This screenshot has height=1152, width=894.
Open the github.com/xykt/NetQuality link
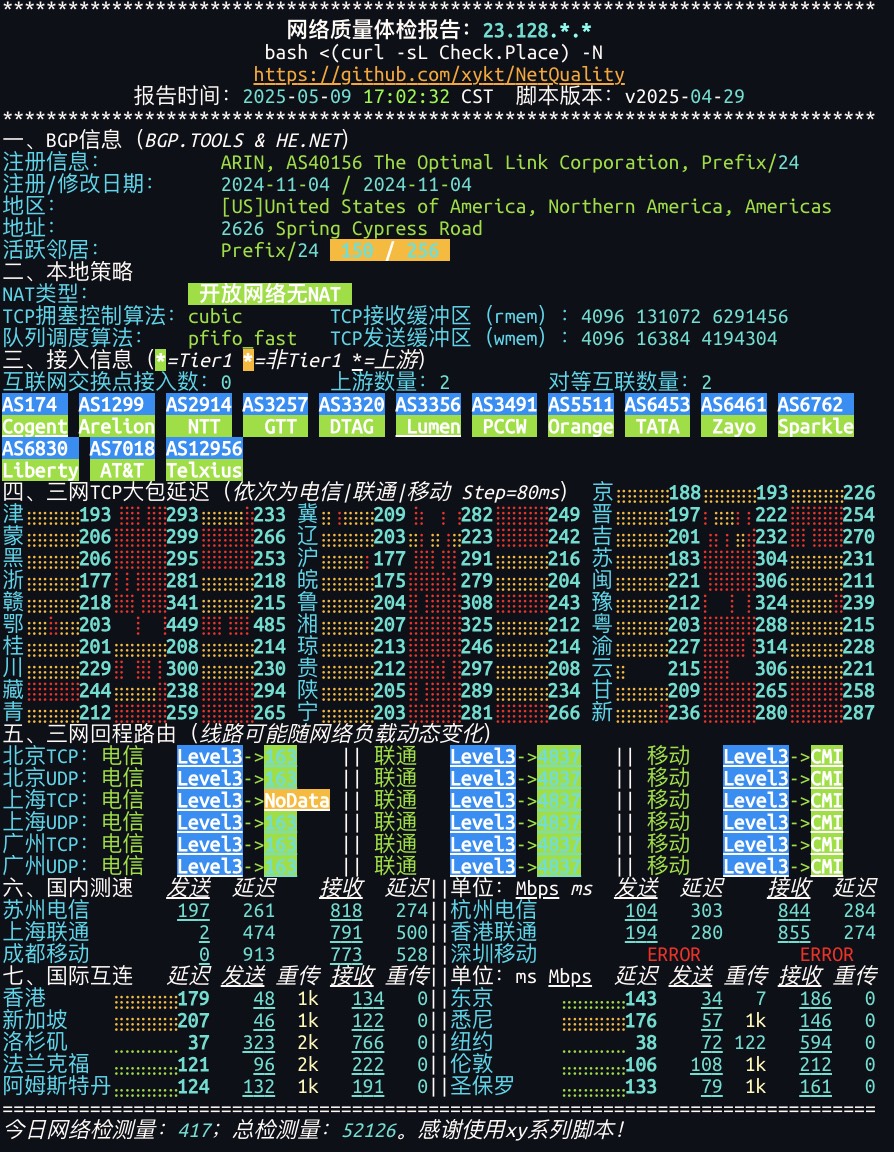439,74
